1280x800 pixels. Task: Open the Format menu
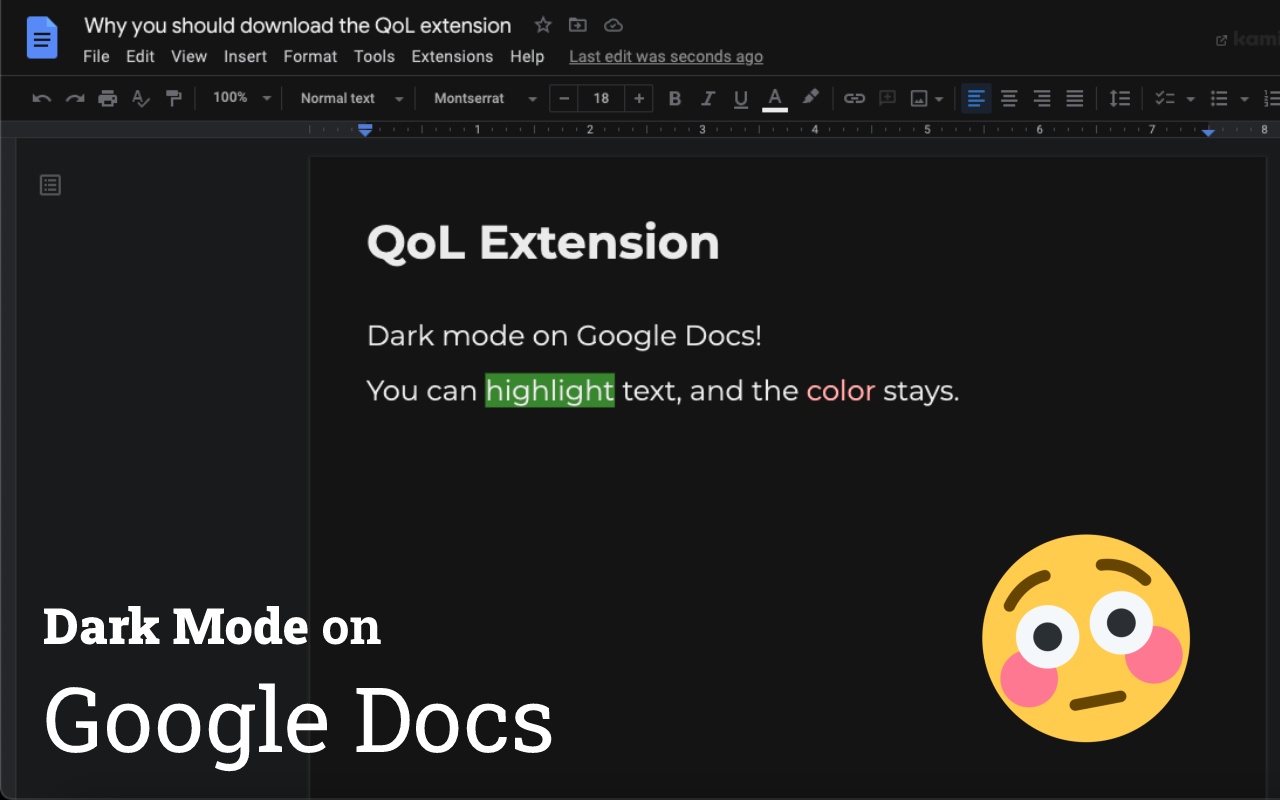[310, 56]
